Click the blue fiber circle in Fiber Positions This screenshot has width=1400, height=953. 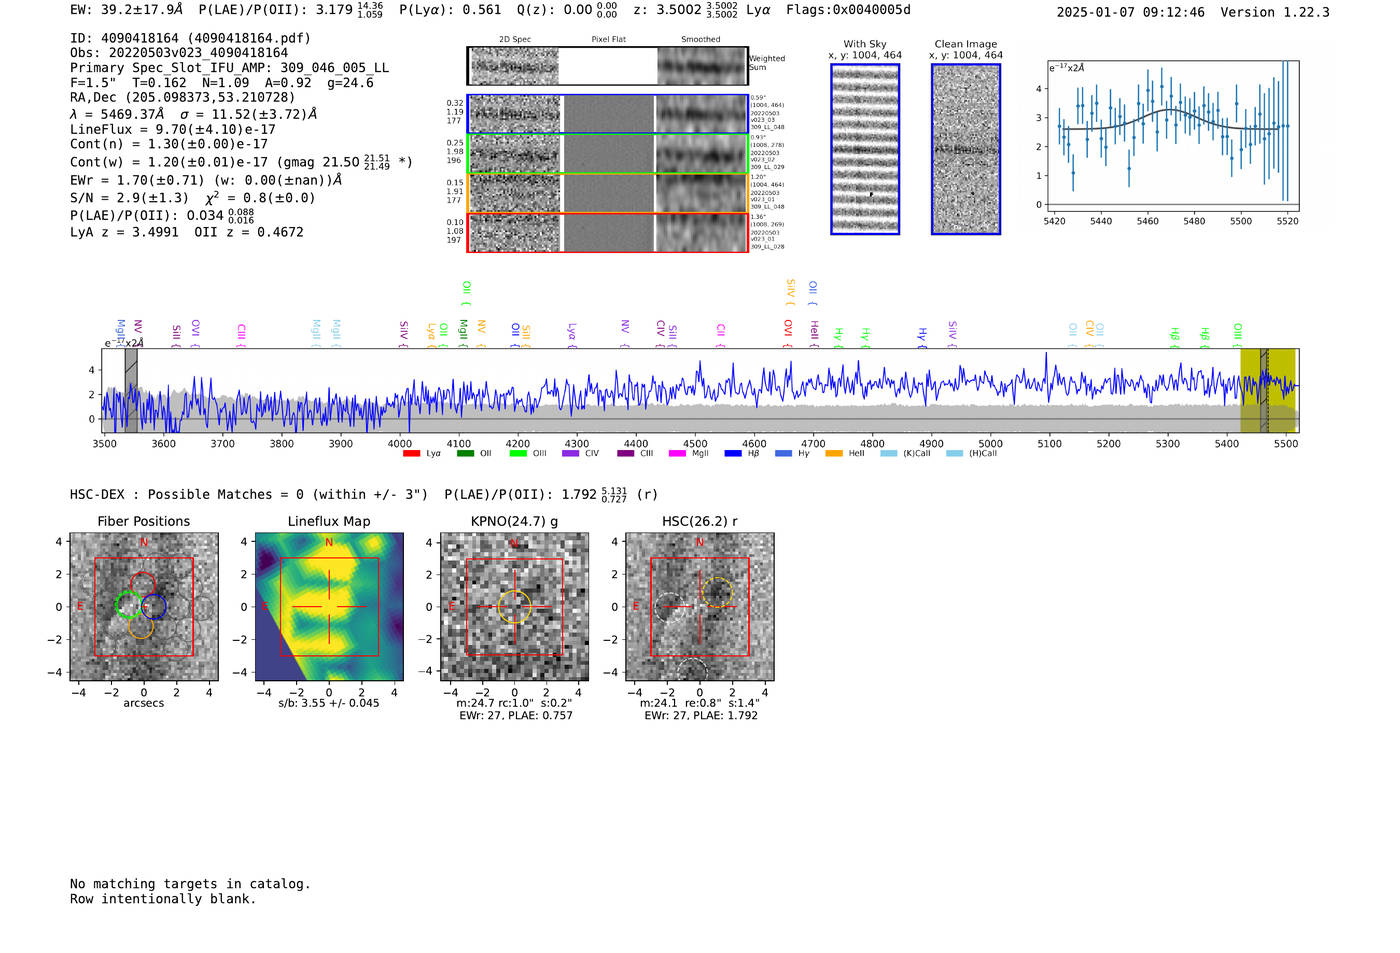coord(154,606)
